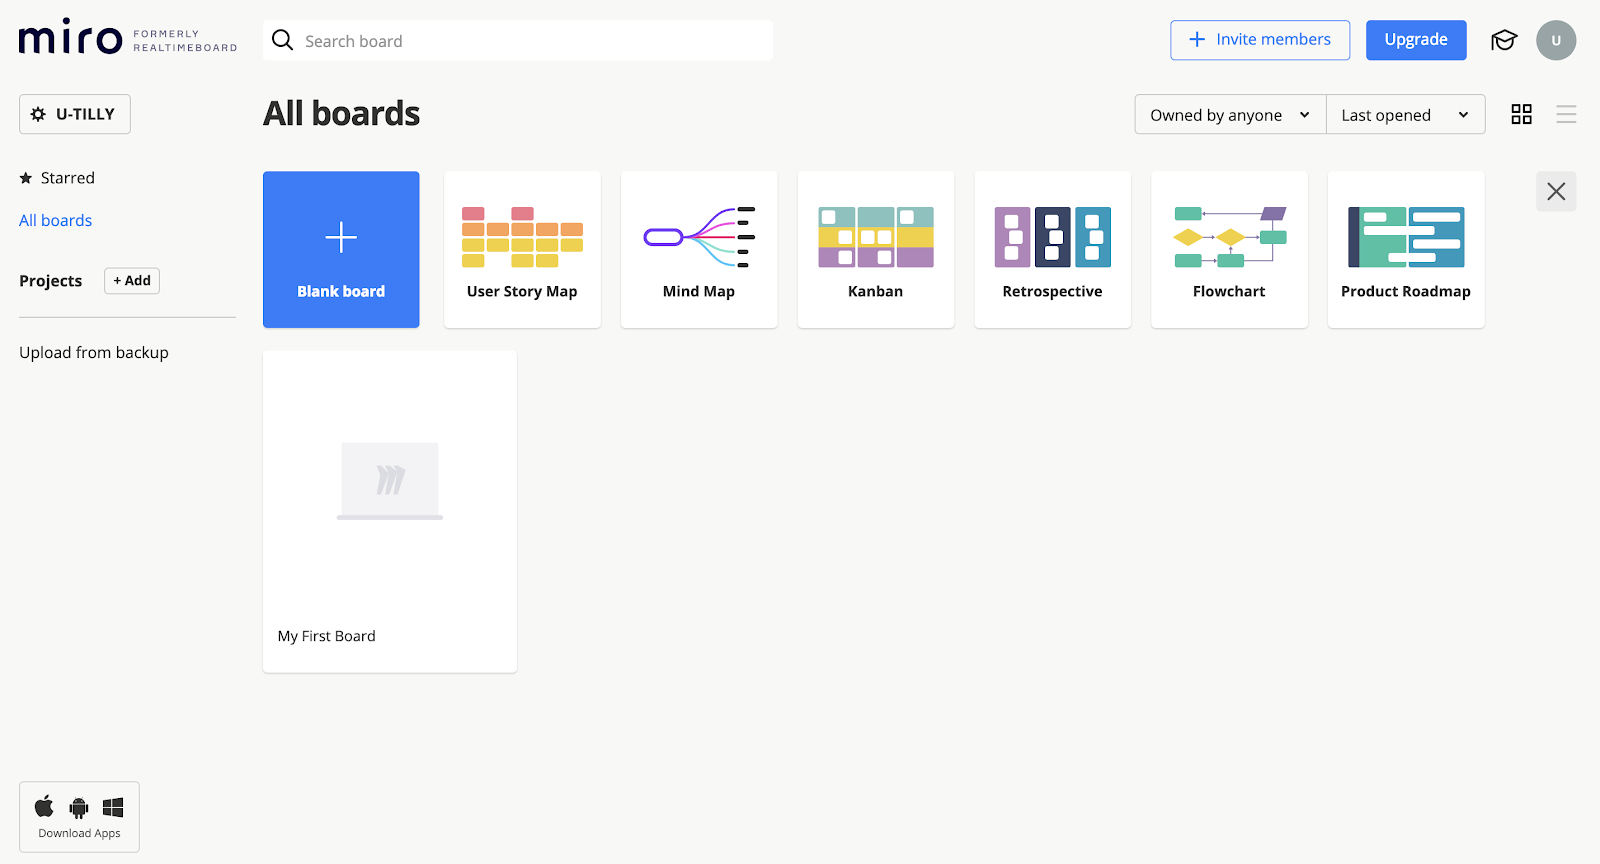Image resolution: width=1600 pixels, height=864 pixels.
Task: Focus the Search board field
Action: click(x=518, y=41)
